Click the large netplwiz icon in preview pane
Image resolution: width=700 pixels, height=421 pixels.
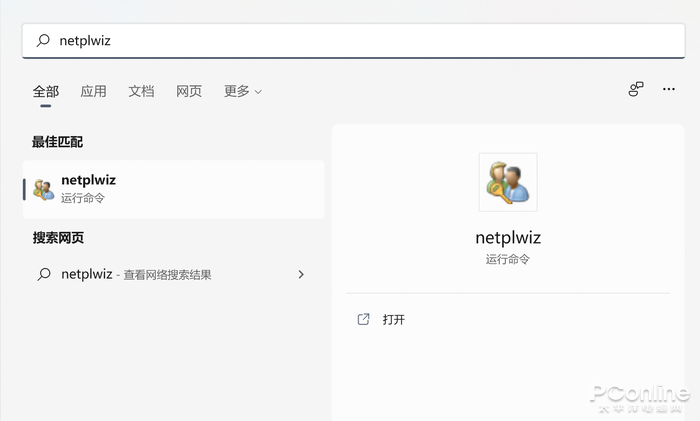(x=508, y=182)
